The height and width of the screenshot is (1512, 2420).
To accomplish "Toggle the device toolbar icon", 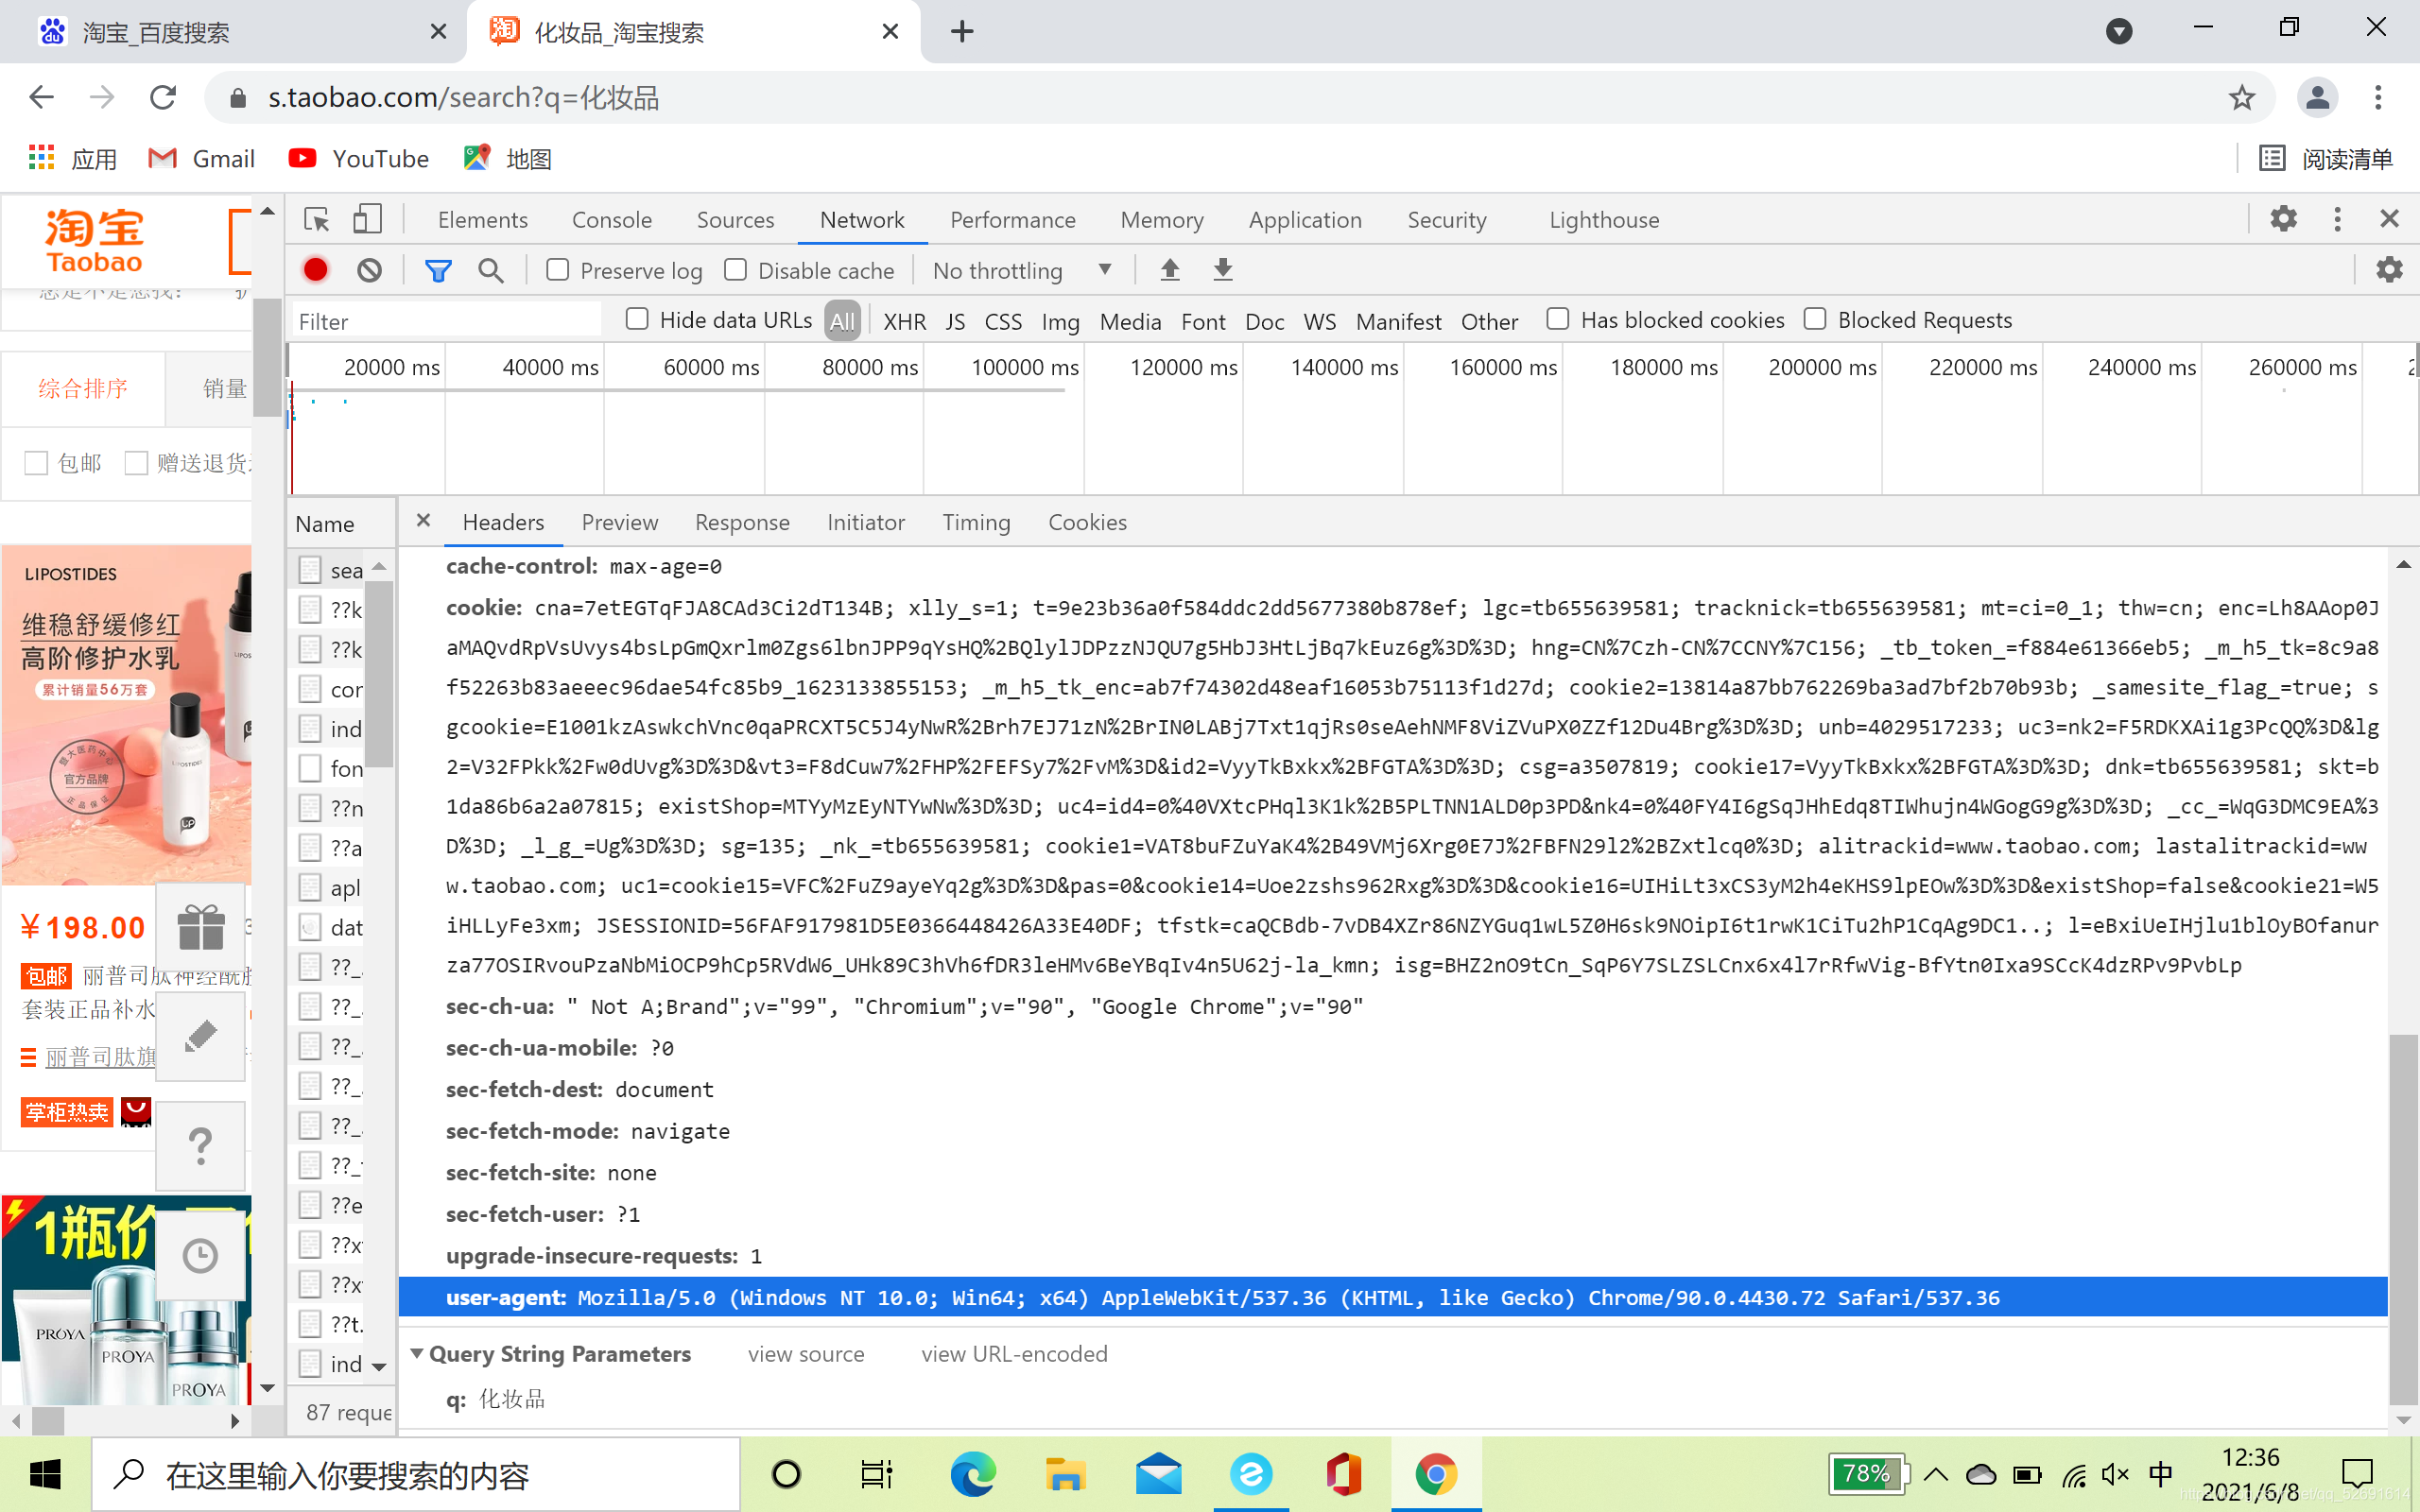I will point(367,219).
